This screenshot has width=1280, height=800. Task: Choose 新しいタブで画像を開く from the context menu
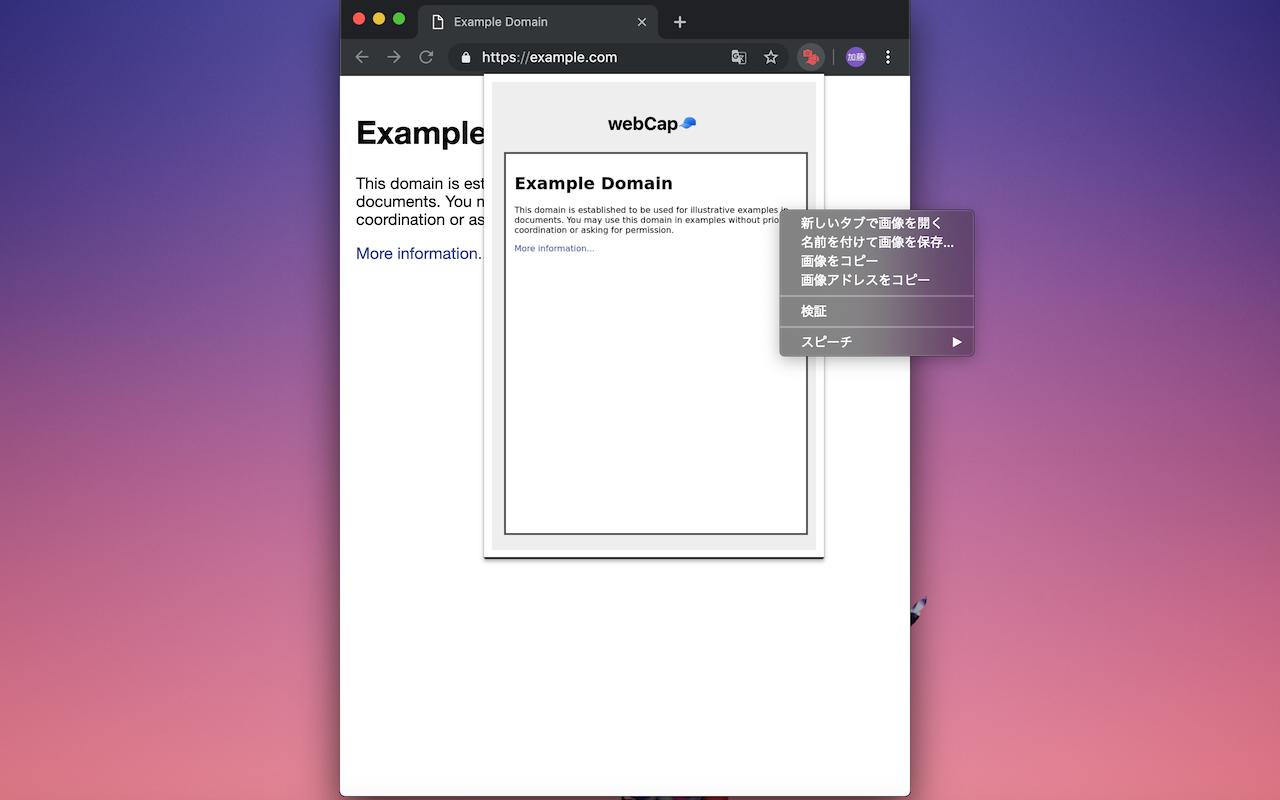(876, 223)
